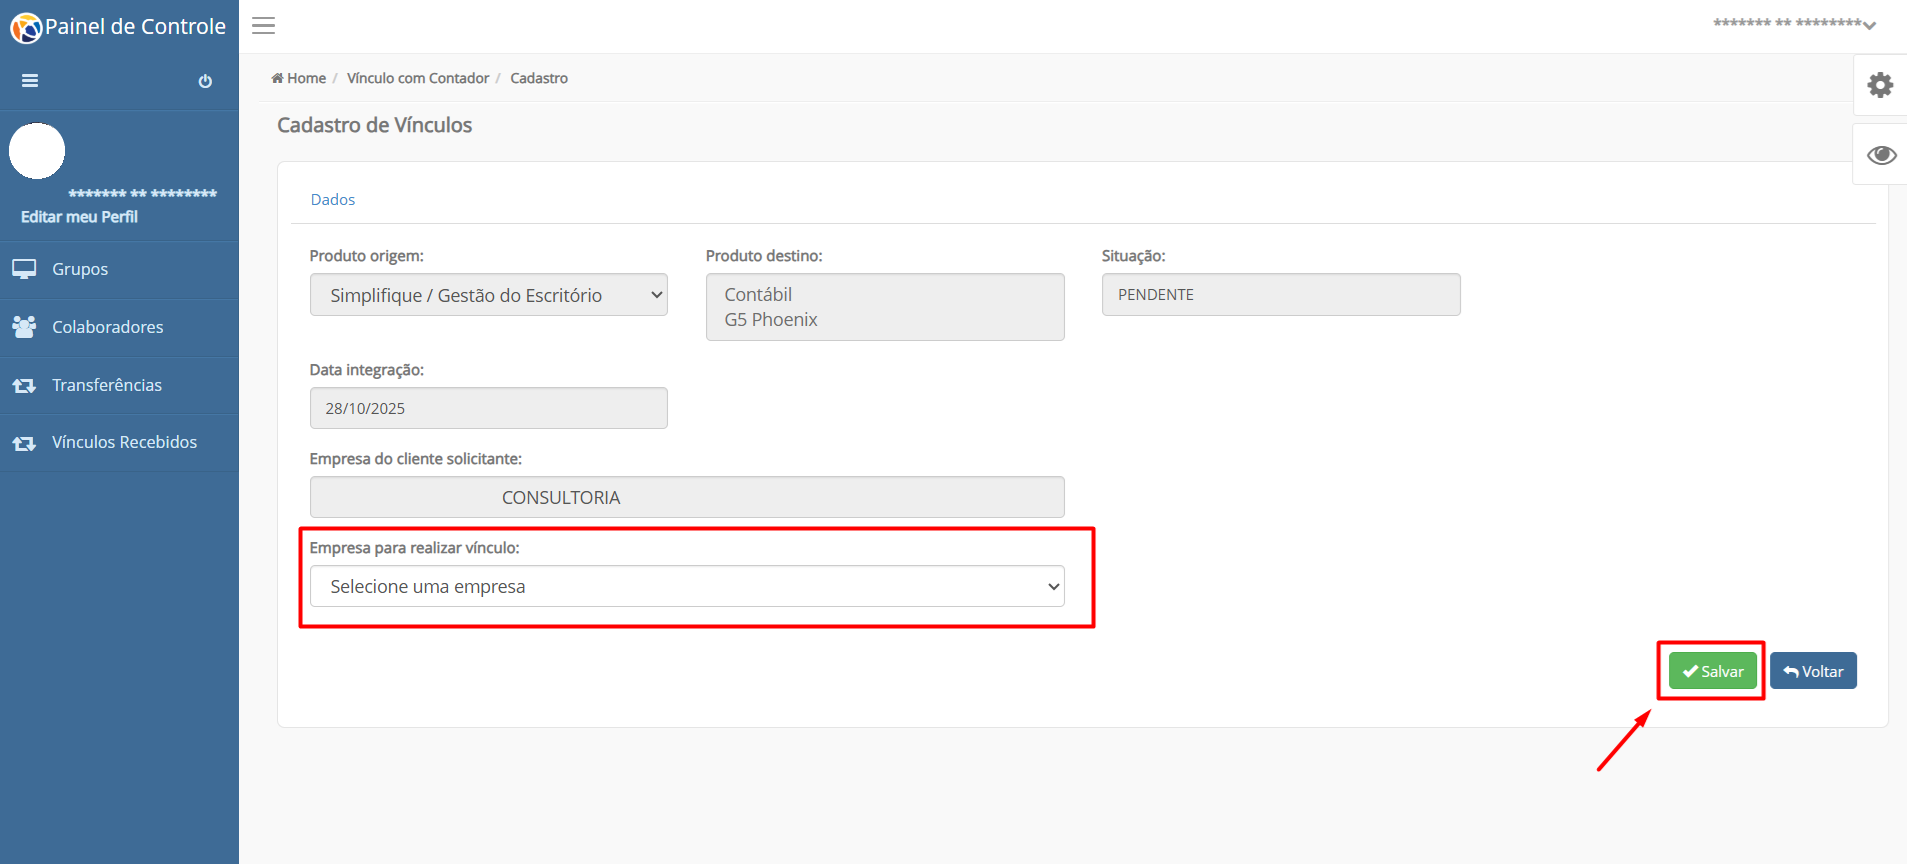This screenshot has height=864, width=1907.
Task: Click the user avatar picture
Action: point(37,151)
